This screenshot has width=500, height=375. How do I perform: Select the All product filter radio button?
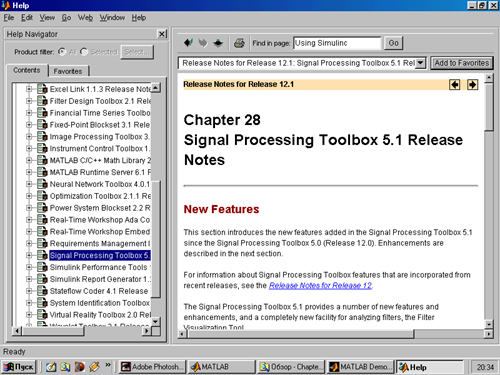(x=62, y=52)
